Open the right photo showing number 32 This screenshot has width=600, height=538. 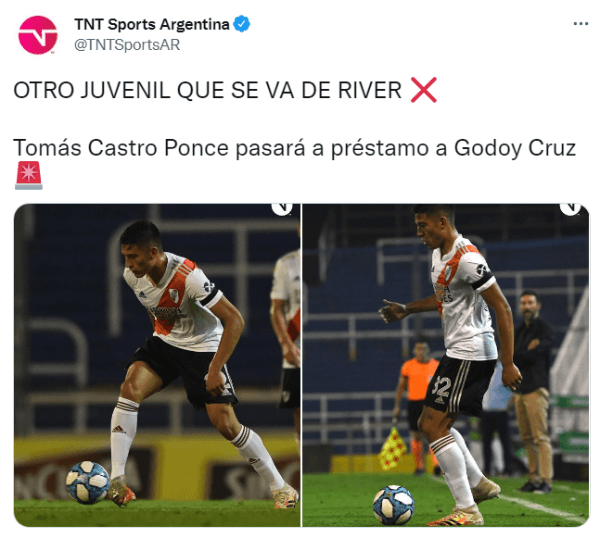[x=446, y=365]
